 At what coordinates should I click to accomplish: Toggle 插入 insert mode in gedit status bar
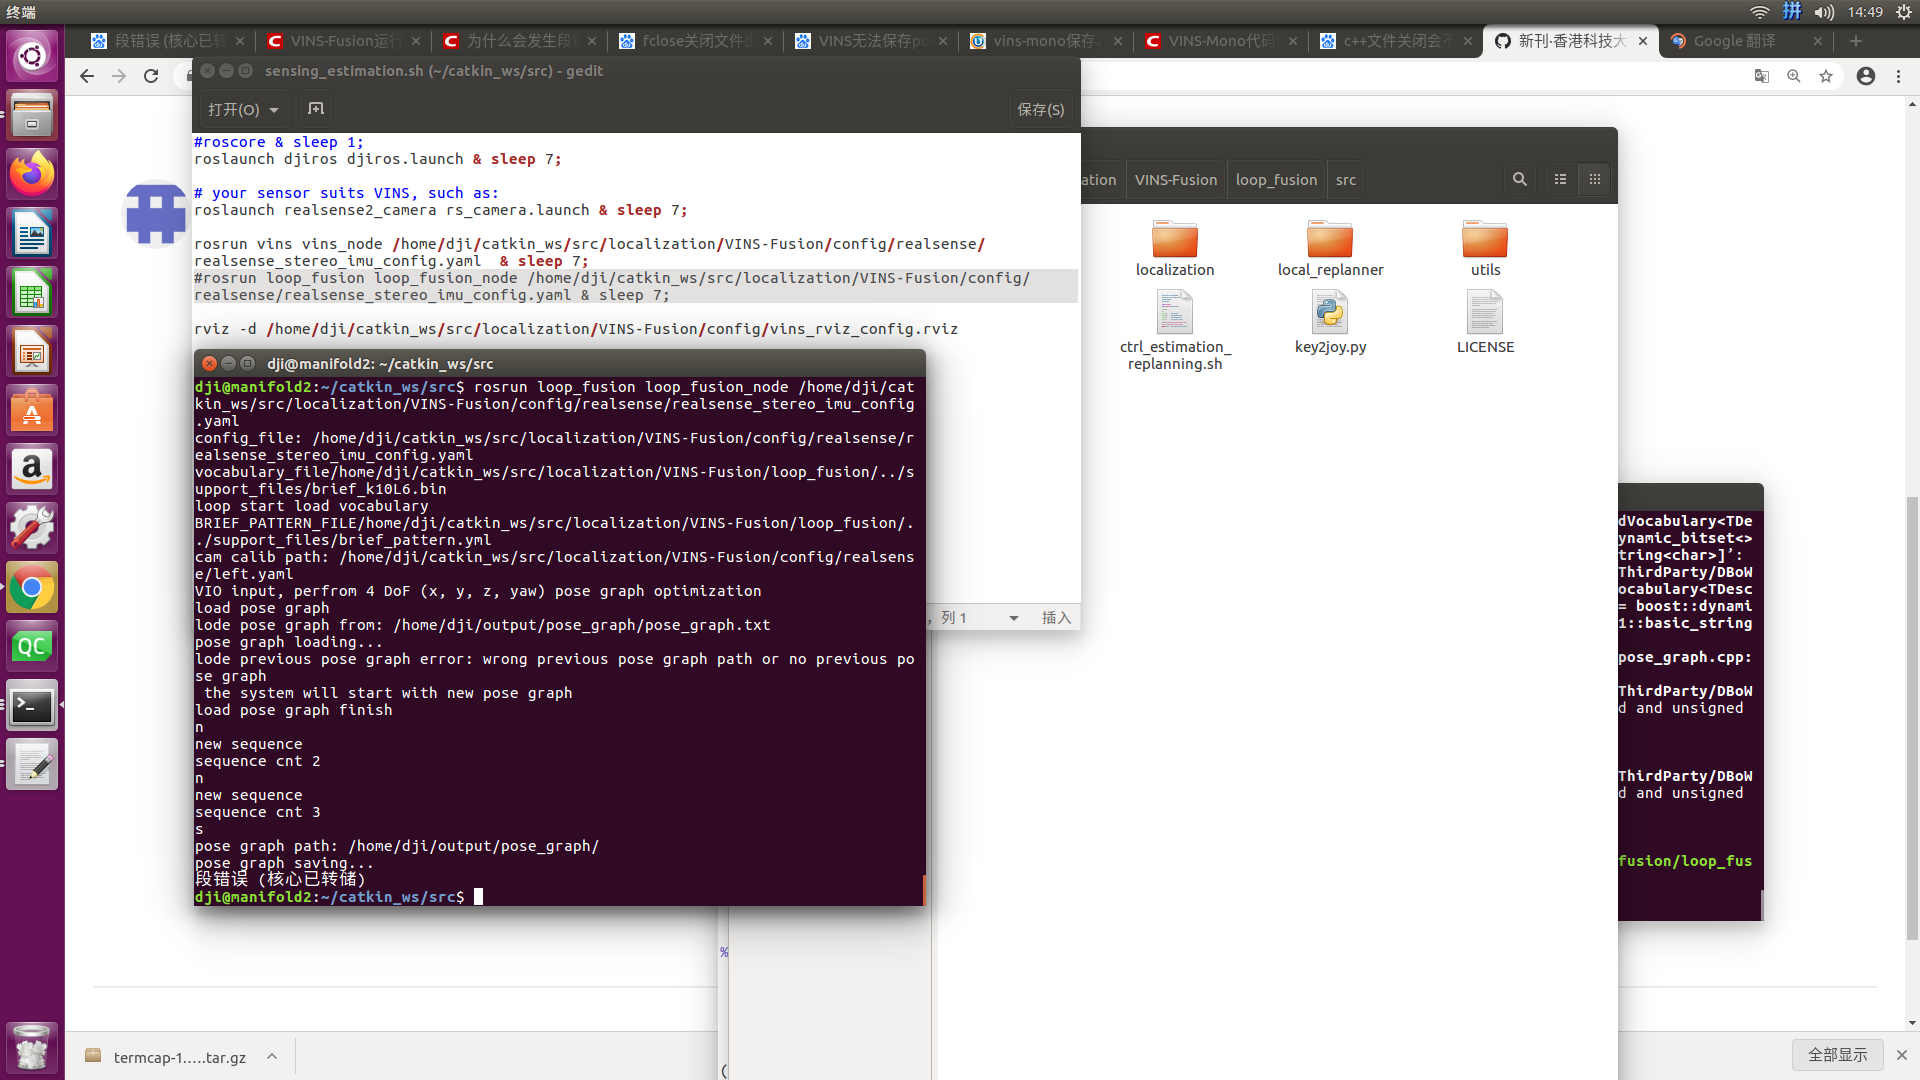point(1056,618)
